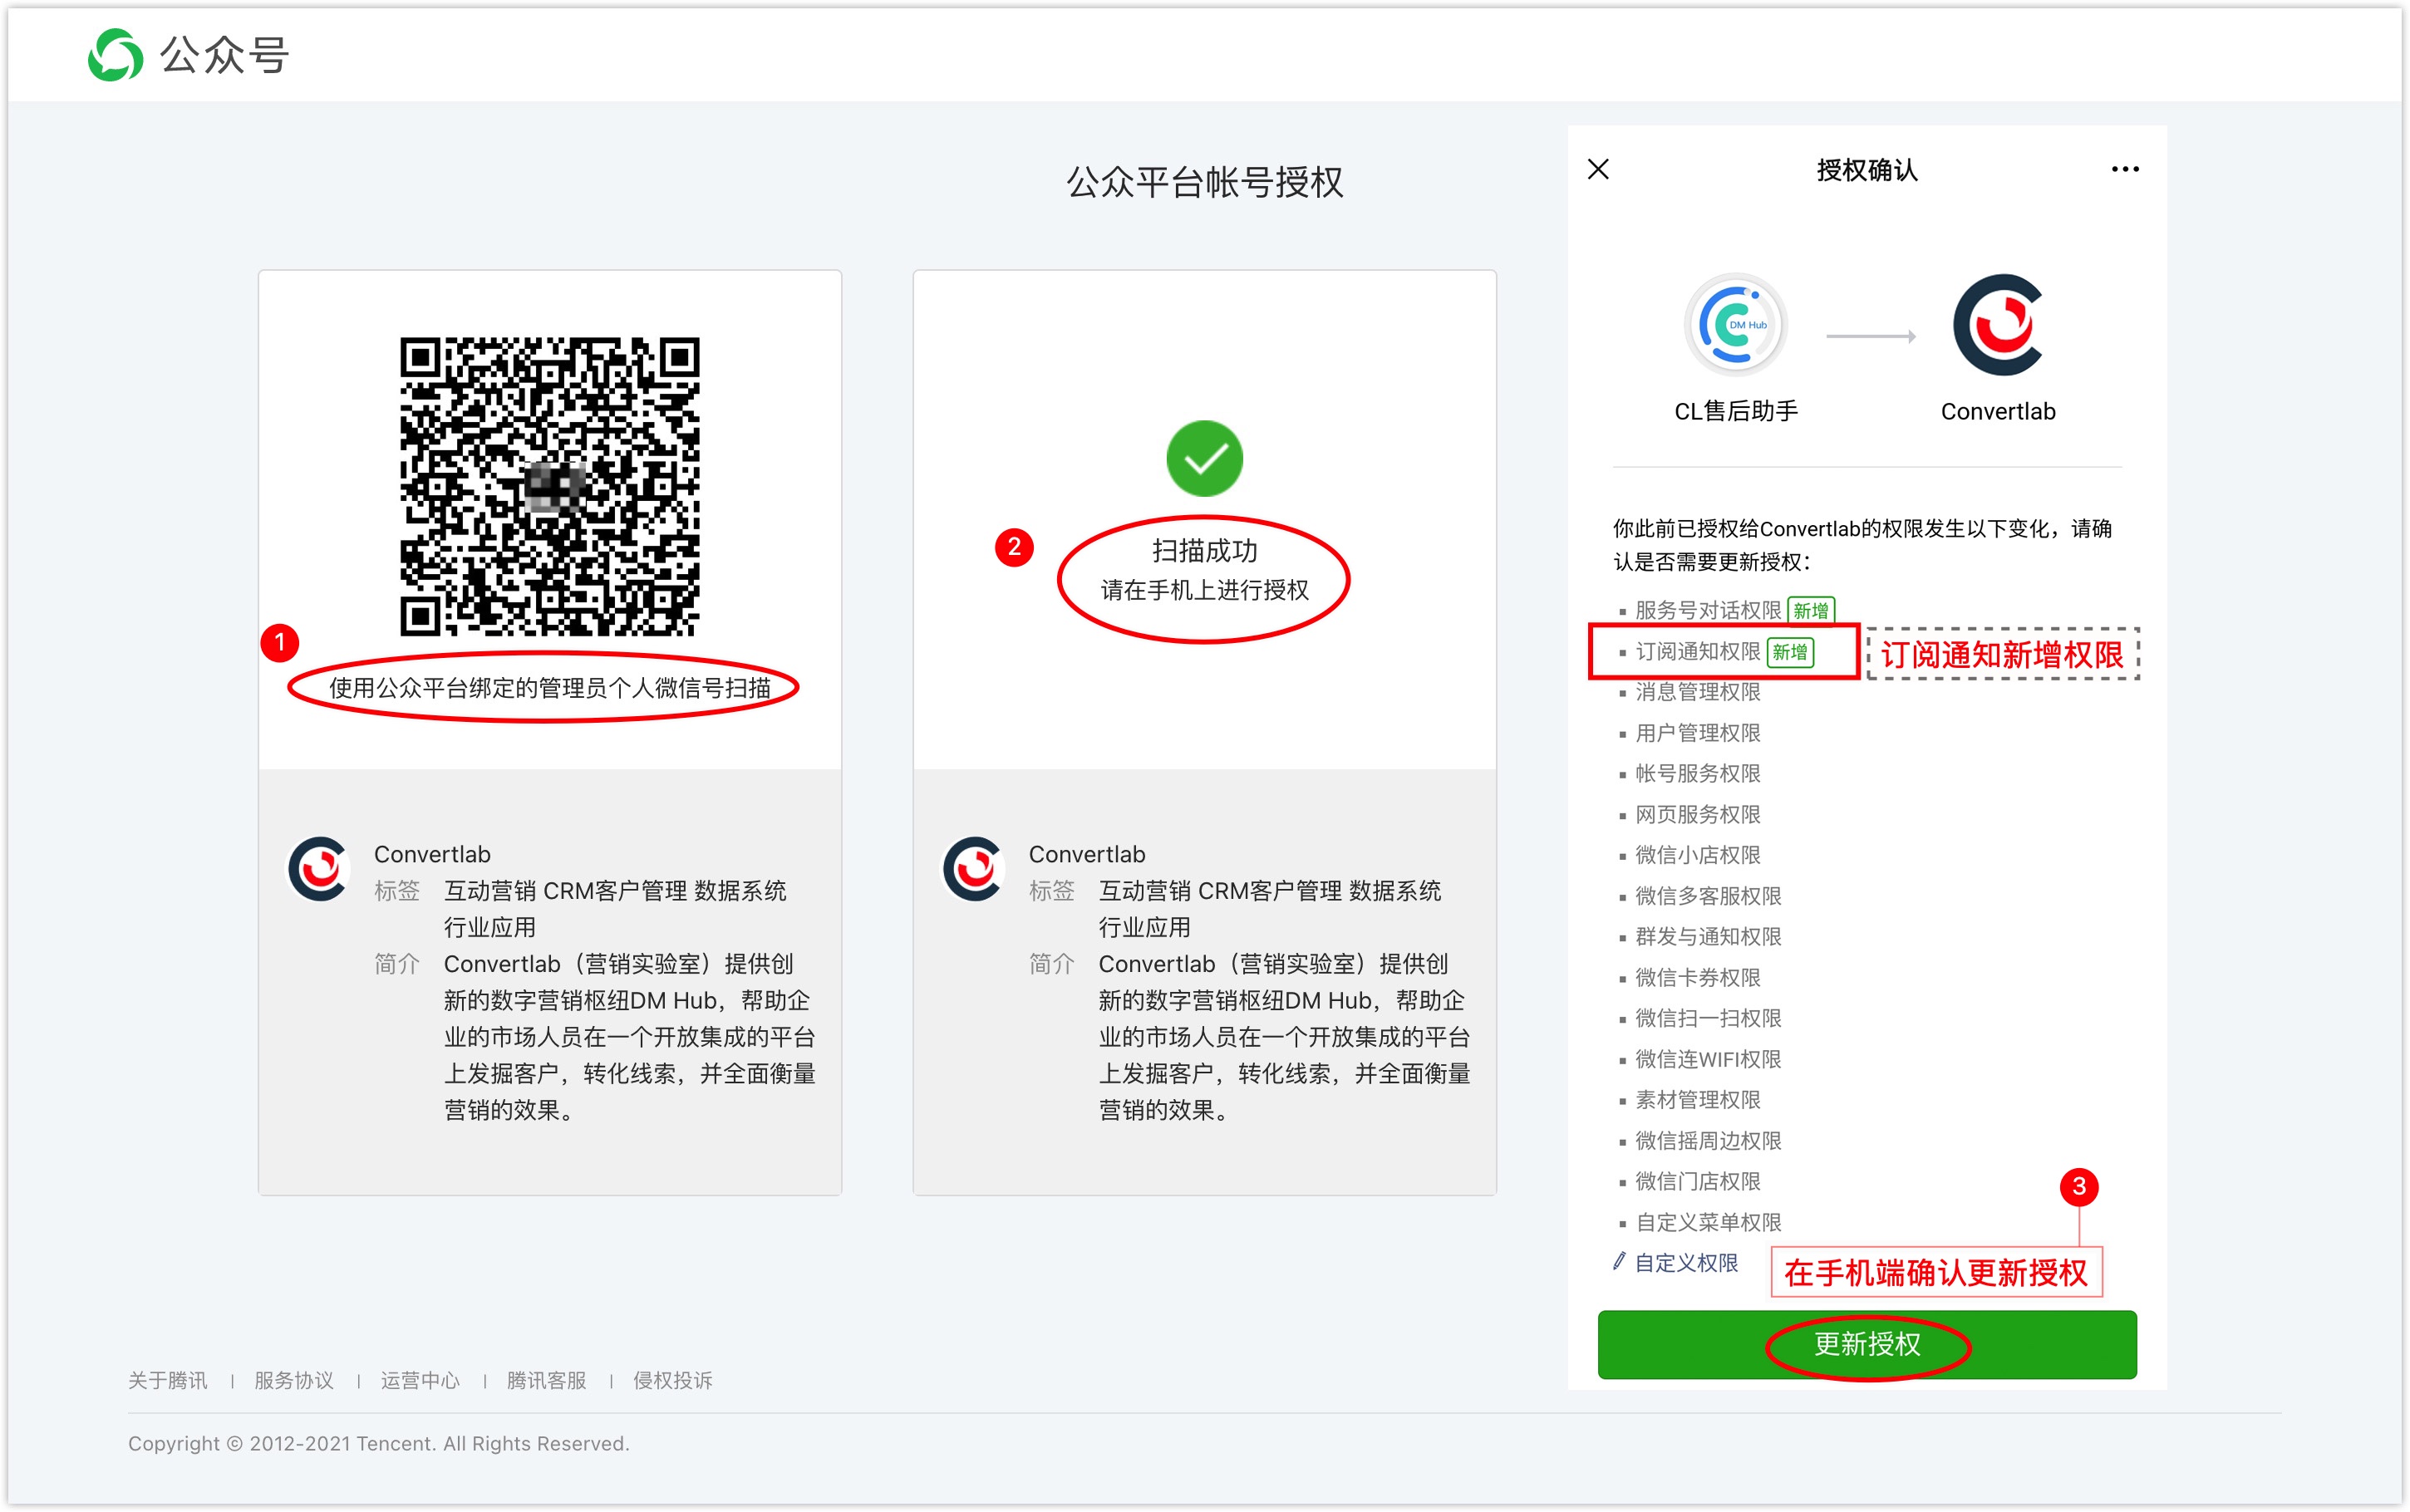Open the 侵权投诉 footer link
The image size is (2410, 1512).
point(673,1380)
